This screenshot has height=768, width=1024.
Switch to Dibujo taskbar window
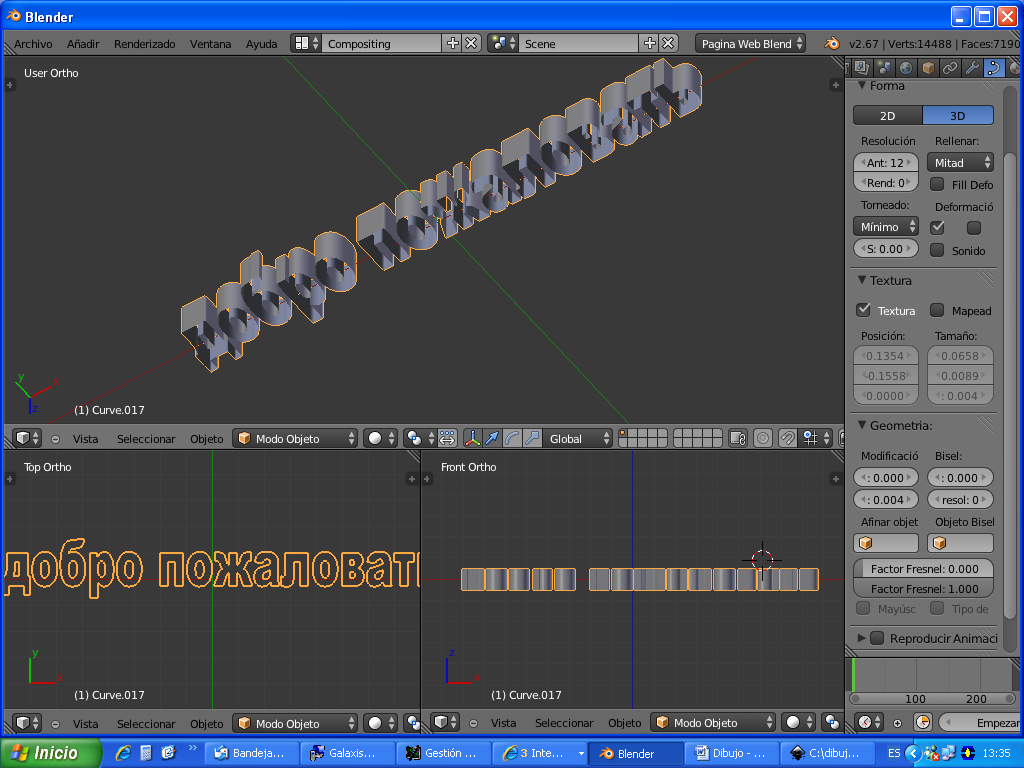[731, 753]
